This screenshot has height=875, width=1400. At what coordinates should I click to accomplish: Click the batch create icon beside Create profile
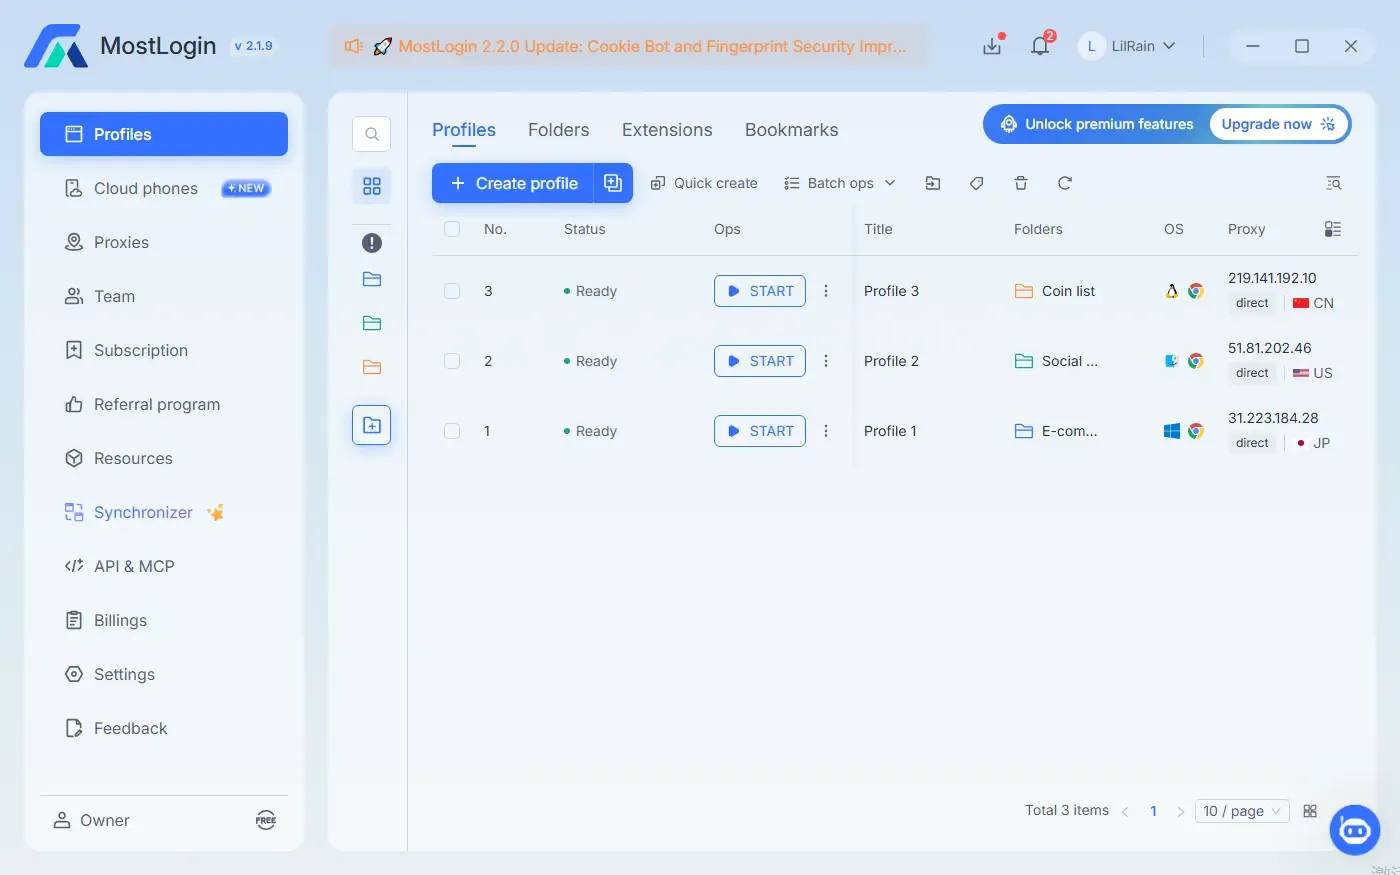pos(613,183)
